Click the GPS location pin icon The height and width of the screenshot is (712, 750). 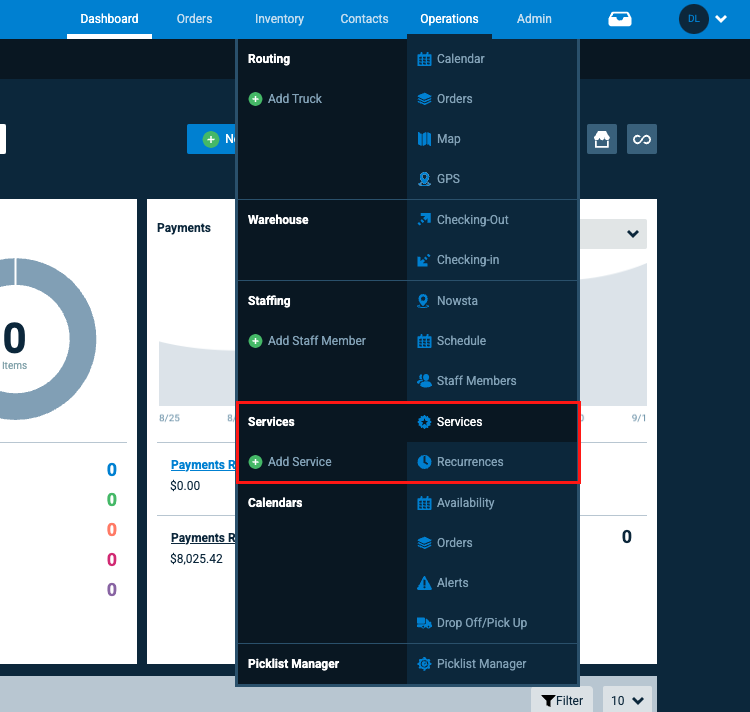[424, 179]
